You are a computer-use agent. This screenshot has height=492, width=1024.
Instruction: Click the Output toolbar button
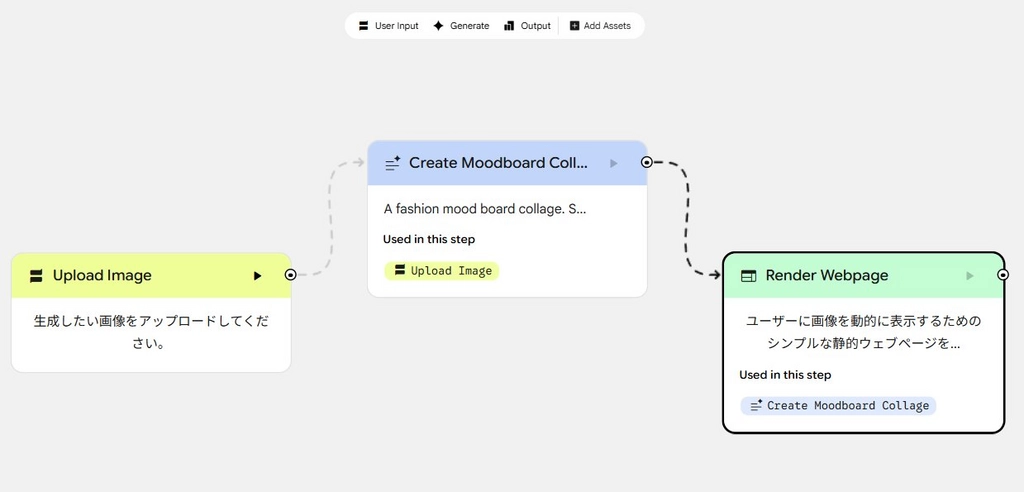point(527,26)
